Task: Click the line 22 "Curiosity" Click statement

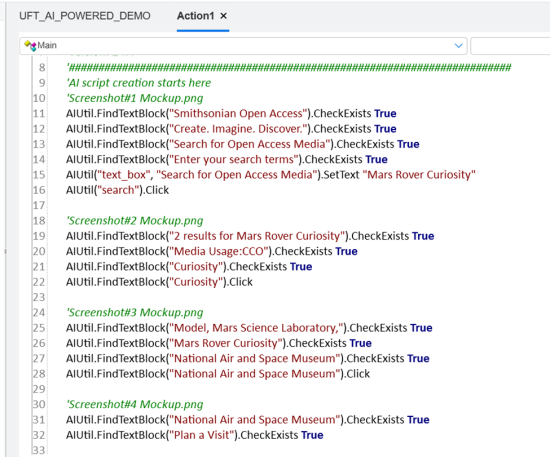Action: point(159,282)
